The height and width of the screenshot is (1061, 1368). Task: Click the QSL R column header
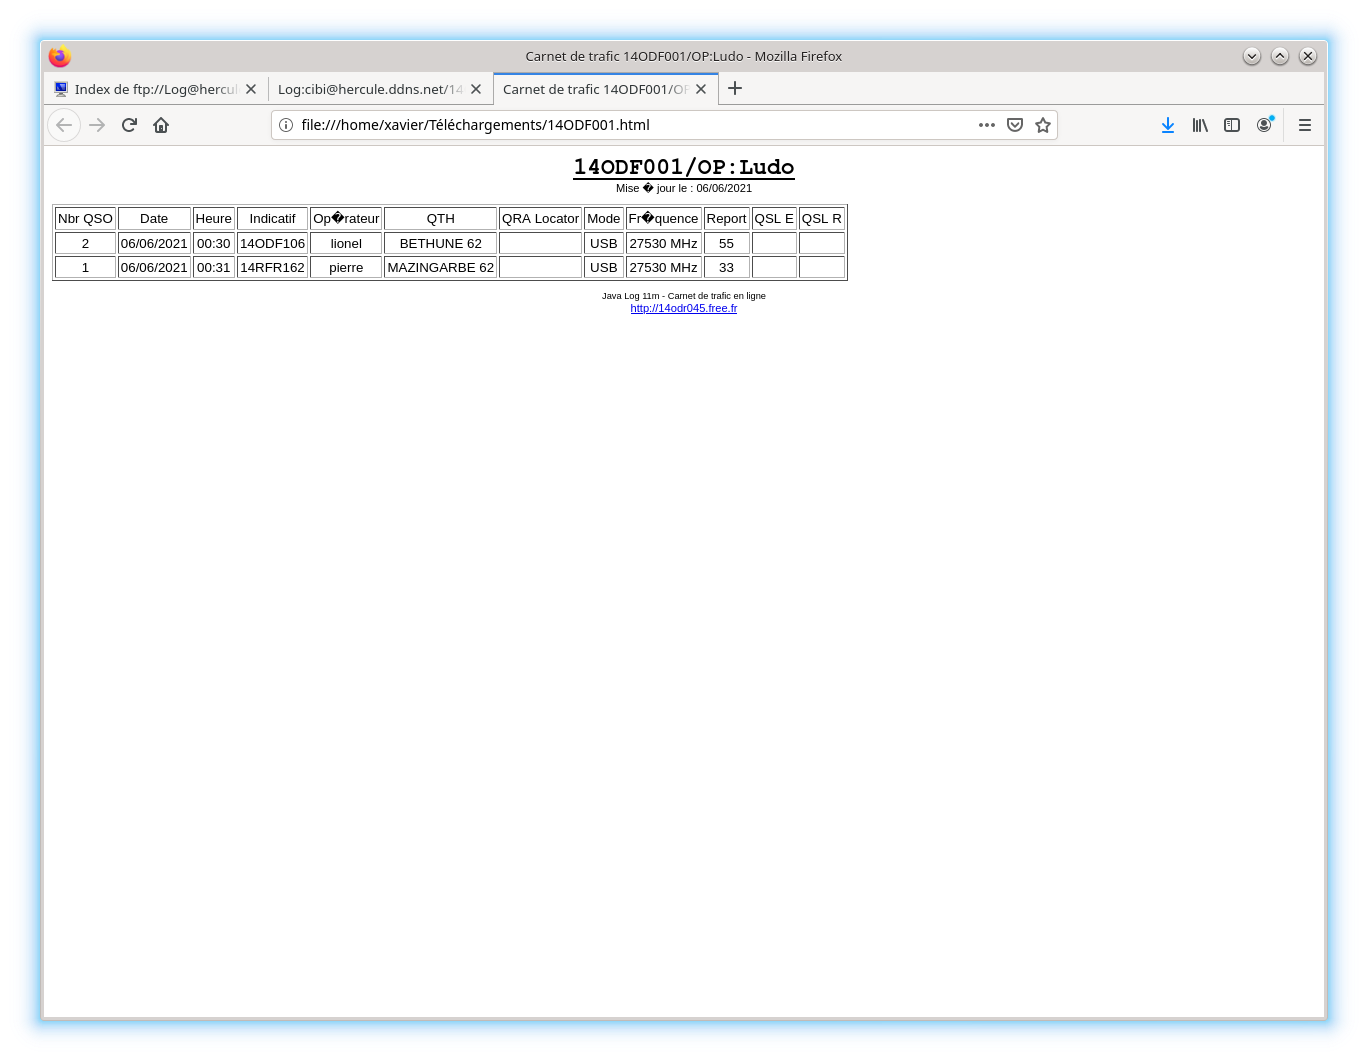(x=822, y=219)
